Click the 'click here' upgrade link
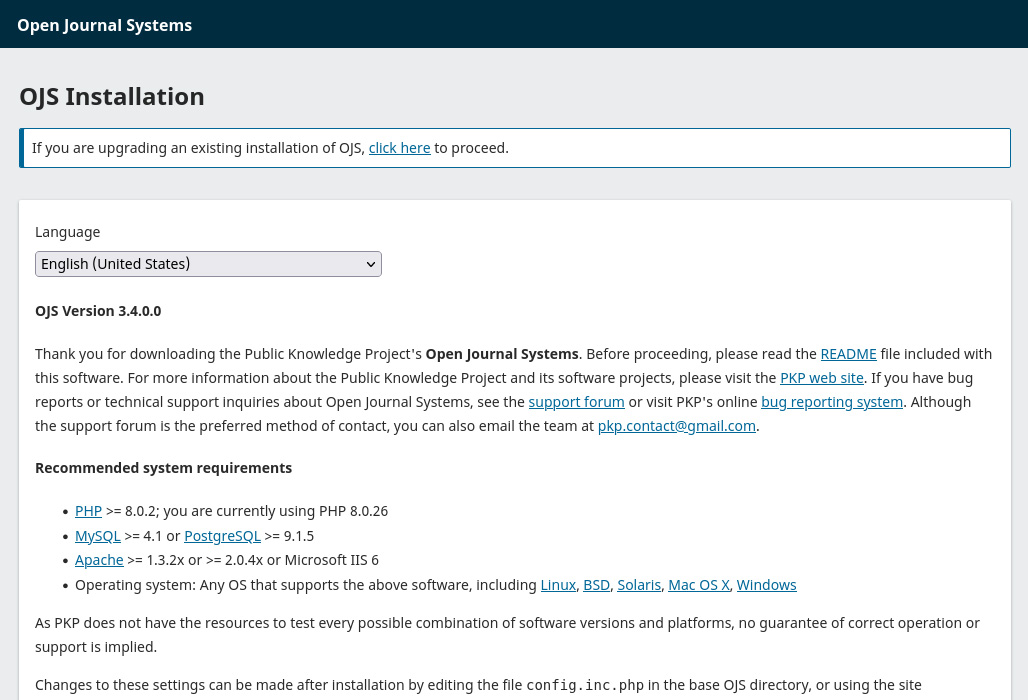 click(x=399, y=148)
